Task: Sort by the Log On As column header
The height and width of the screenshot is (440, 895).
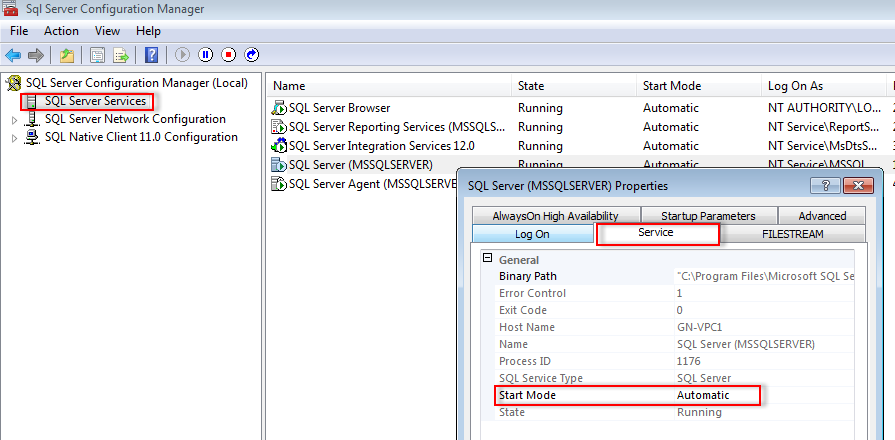Action: pos(823,86)
